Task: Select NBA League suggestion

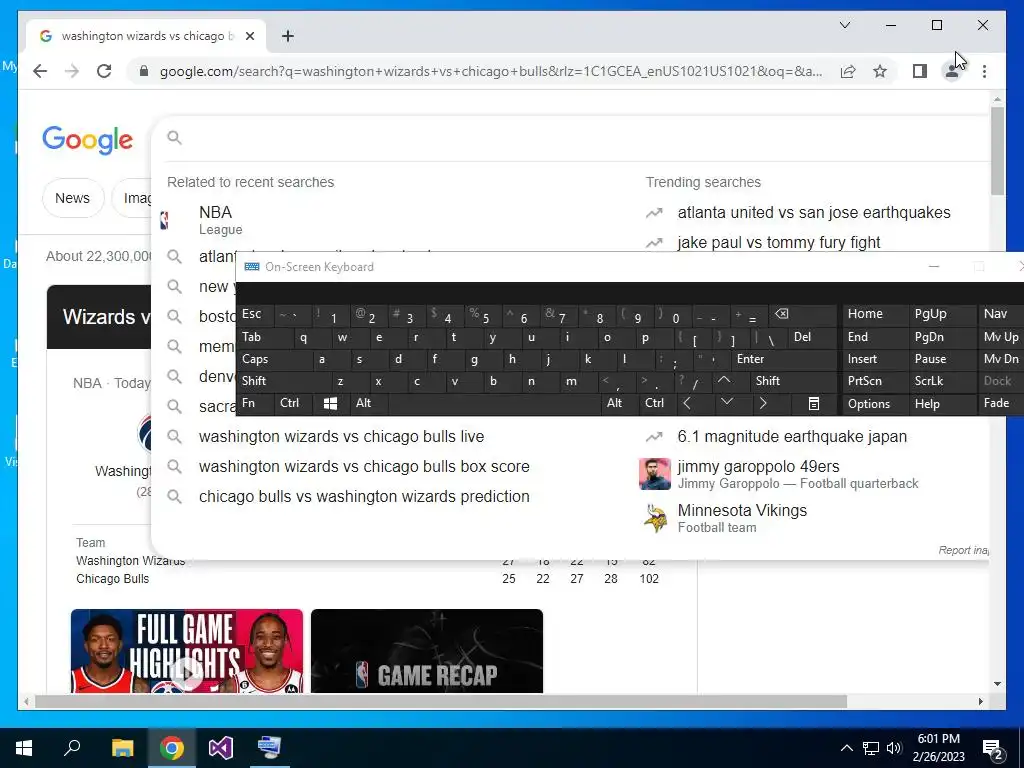Action: coord(392,220)
